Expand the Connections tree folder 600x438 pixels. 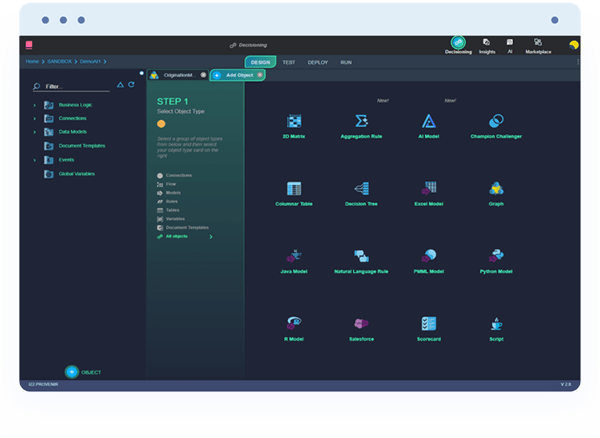tap(34, 119)
